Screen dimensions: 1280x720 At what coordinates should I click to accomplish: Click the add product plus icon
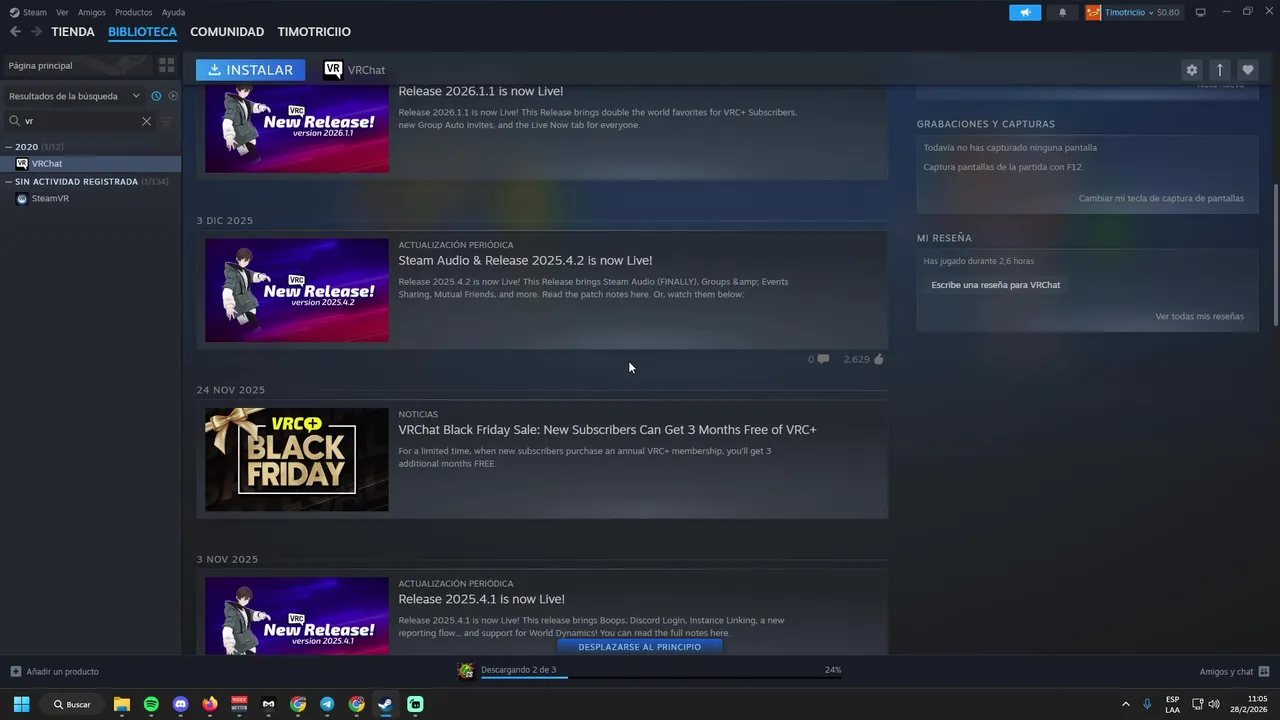tap(15, 671)
